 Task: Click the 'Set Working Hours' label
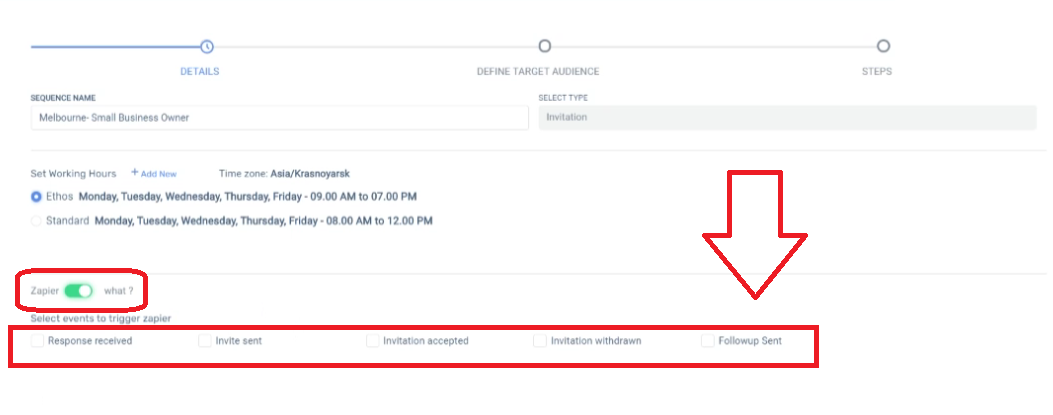click(73, 173)
